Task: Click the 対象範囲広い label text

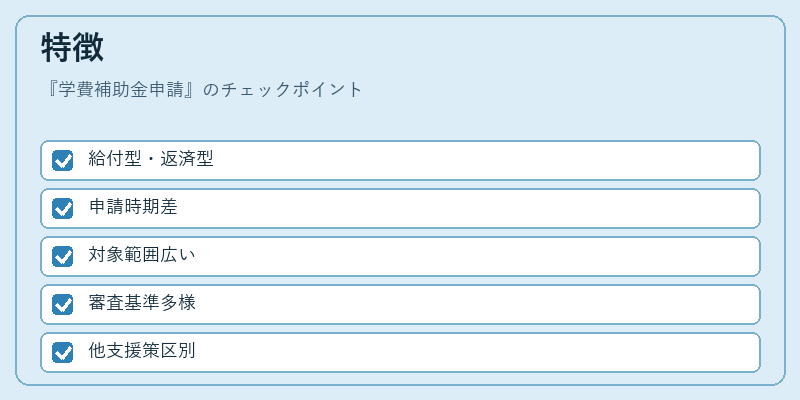Action: 141,255
